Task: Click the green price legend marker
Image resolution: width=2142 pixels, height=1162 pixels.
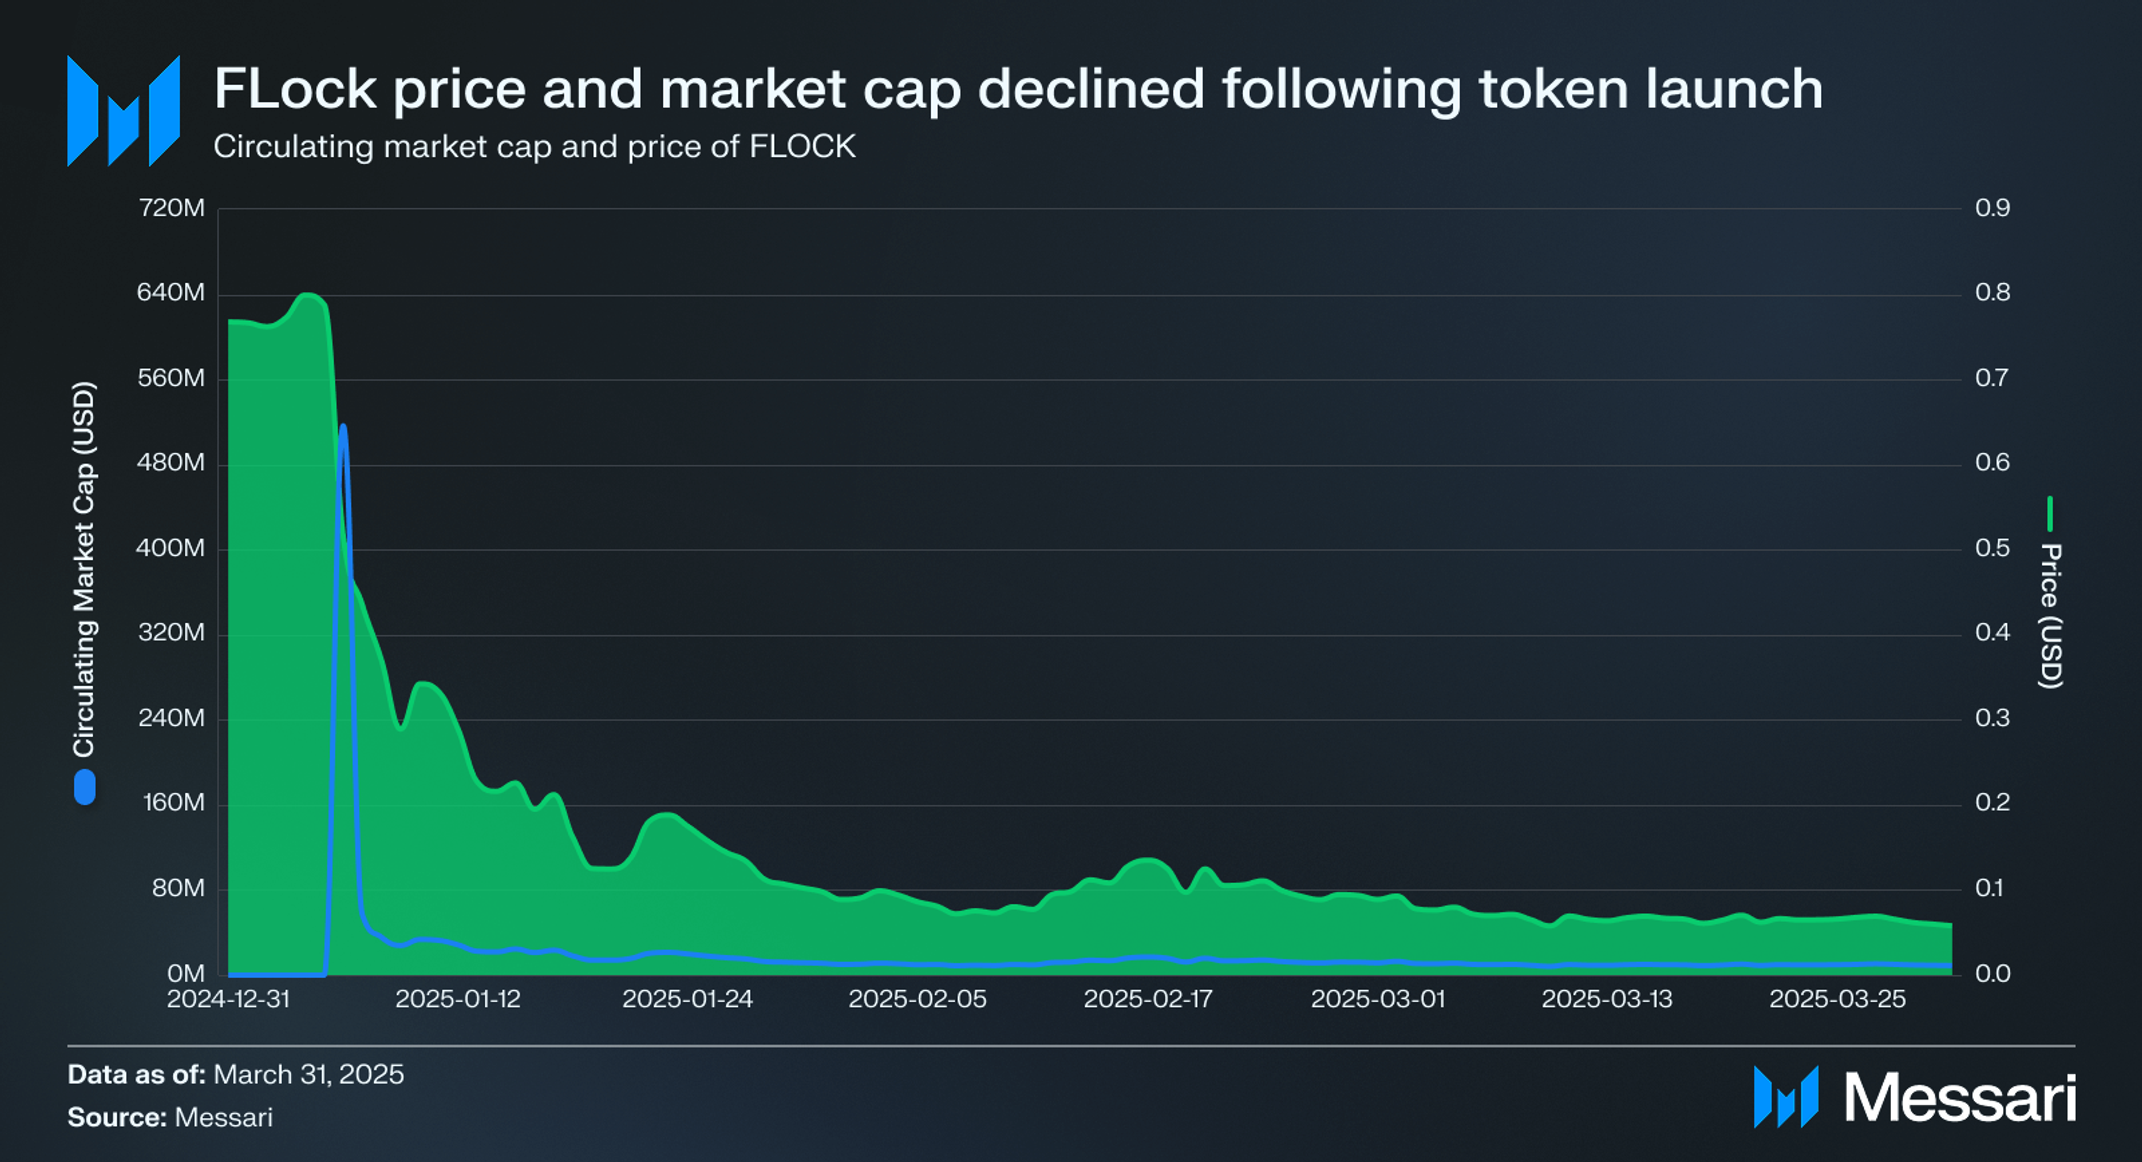Action: (x=2050, y=514)
